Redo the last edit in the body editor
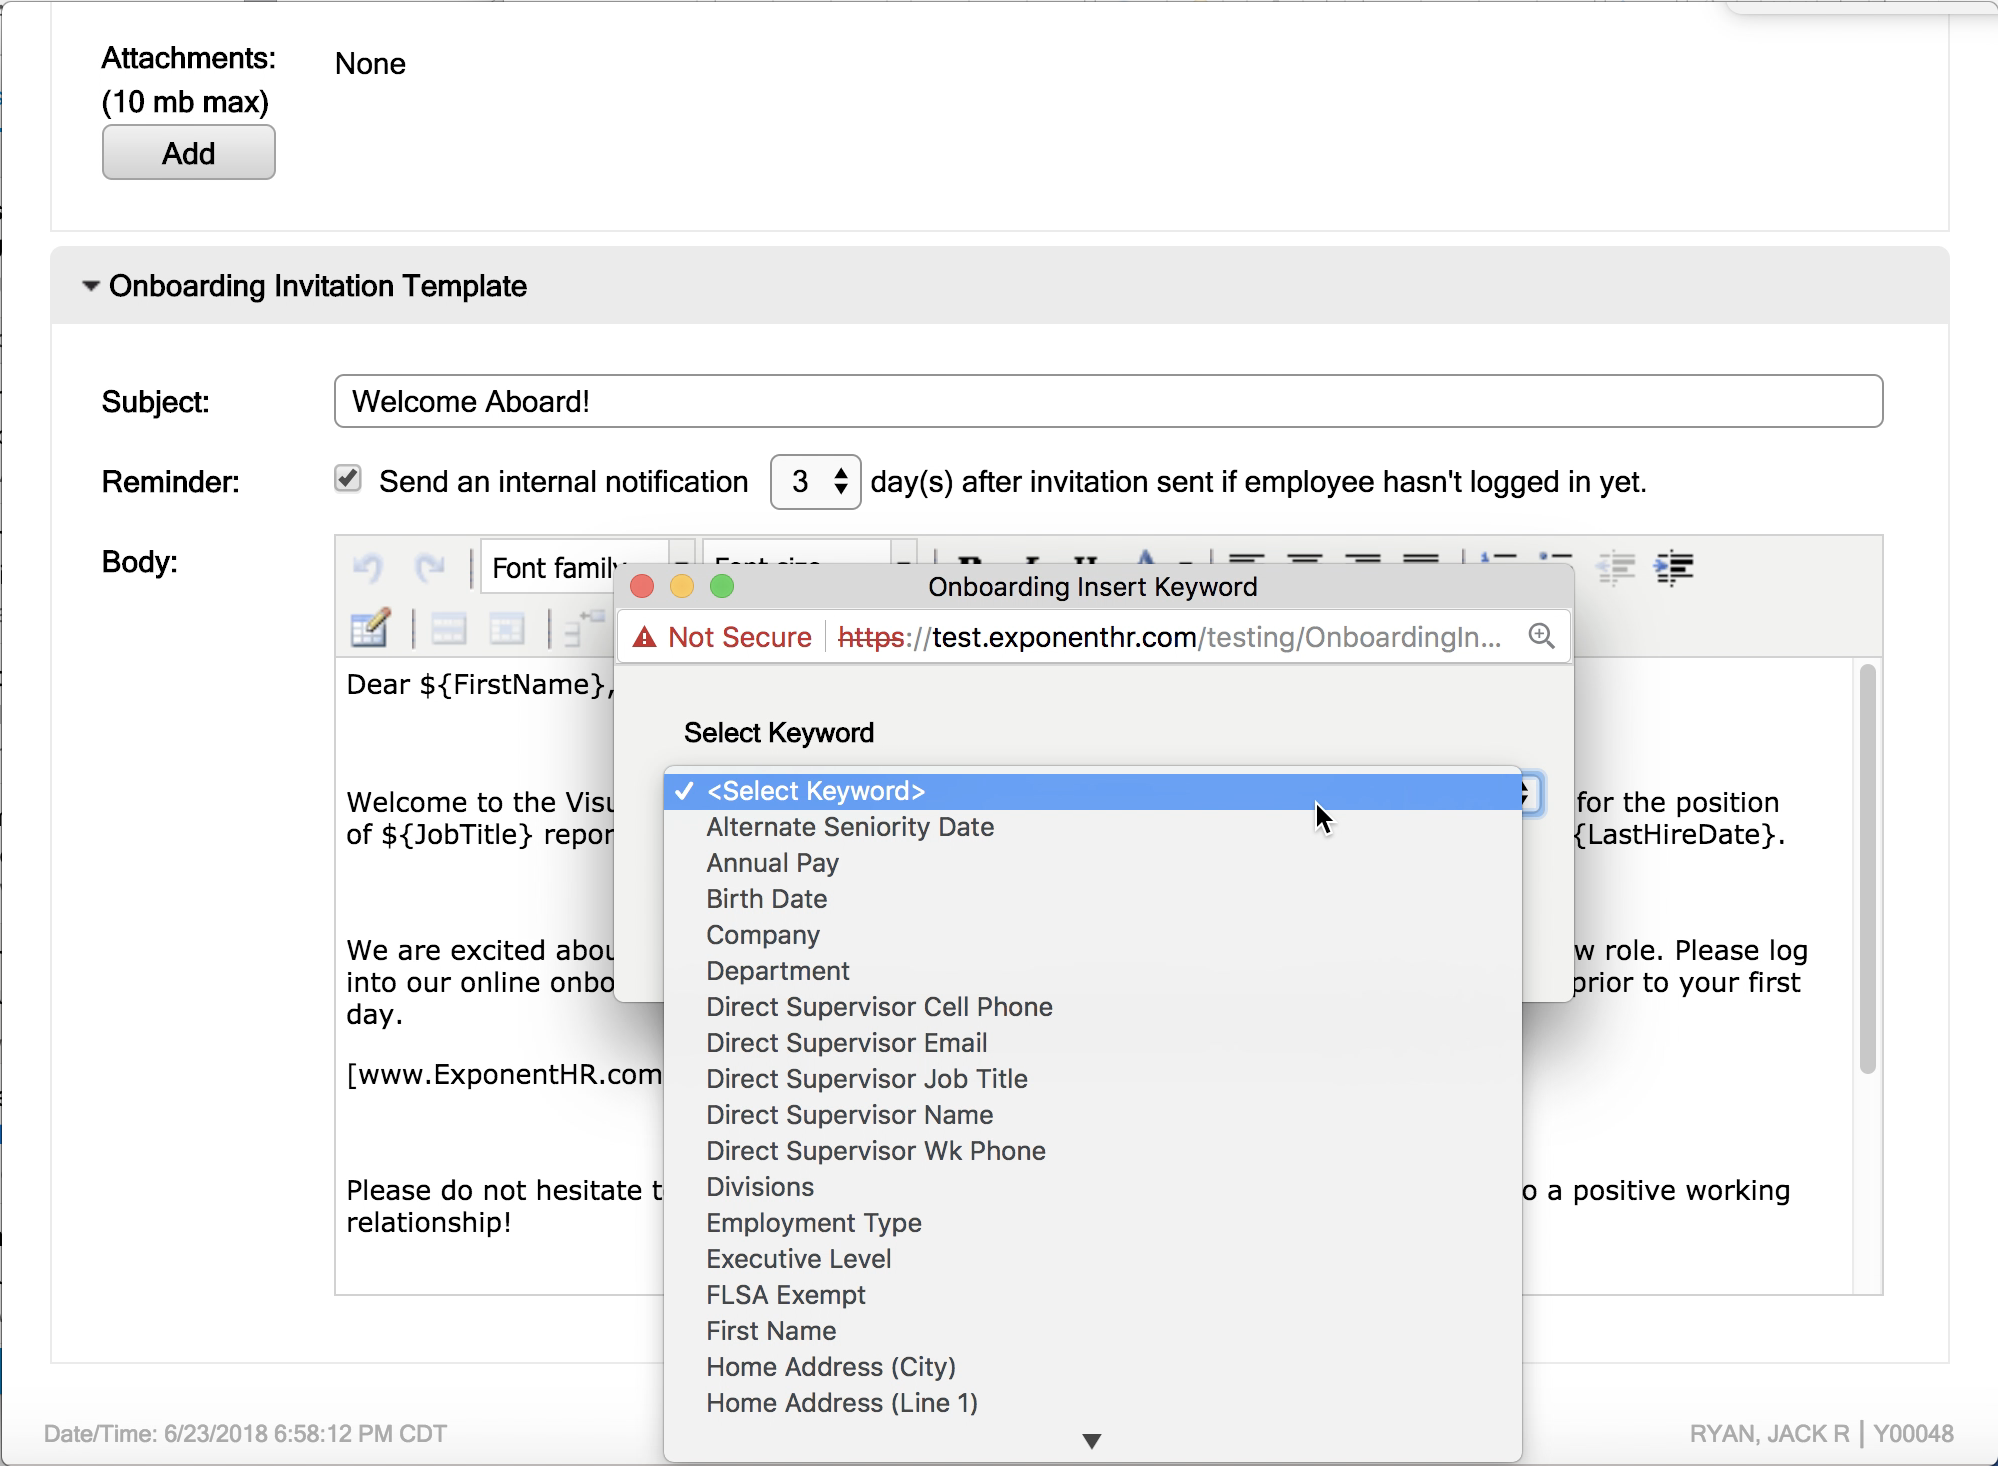The height and width of the screenshot is (1466, 1998). point(432,568)
